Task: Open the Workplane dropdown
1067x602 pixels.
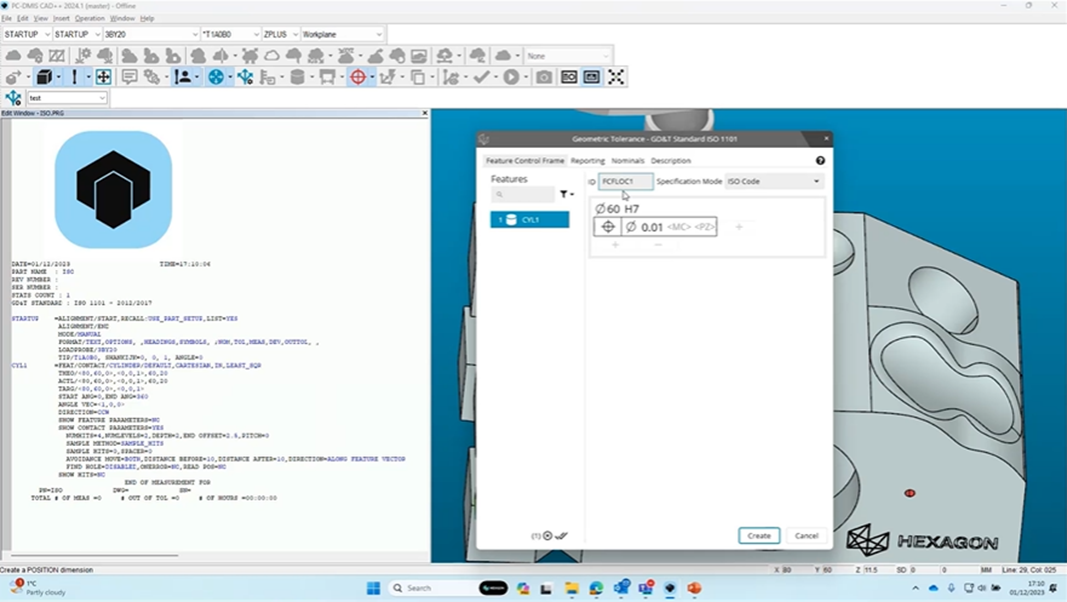Action: pyautogui.click(x=343, y=33)
